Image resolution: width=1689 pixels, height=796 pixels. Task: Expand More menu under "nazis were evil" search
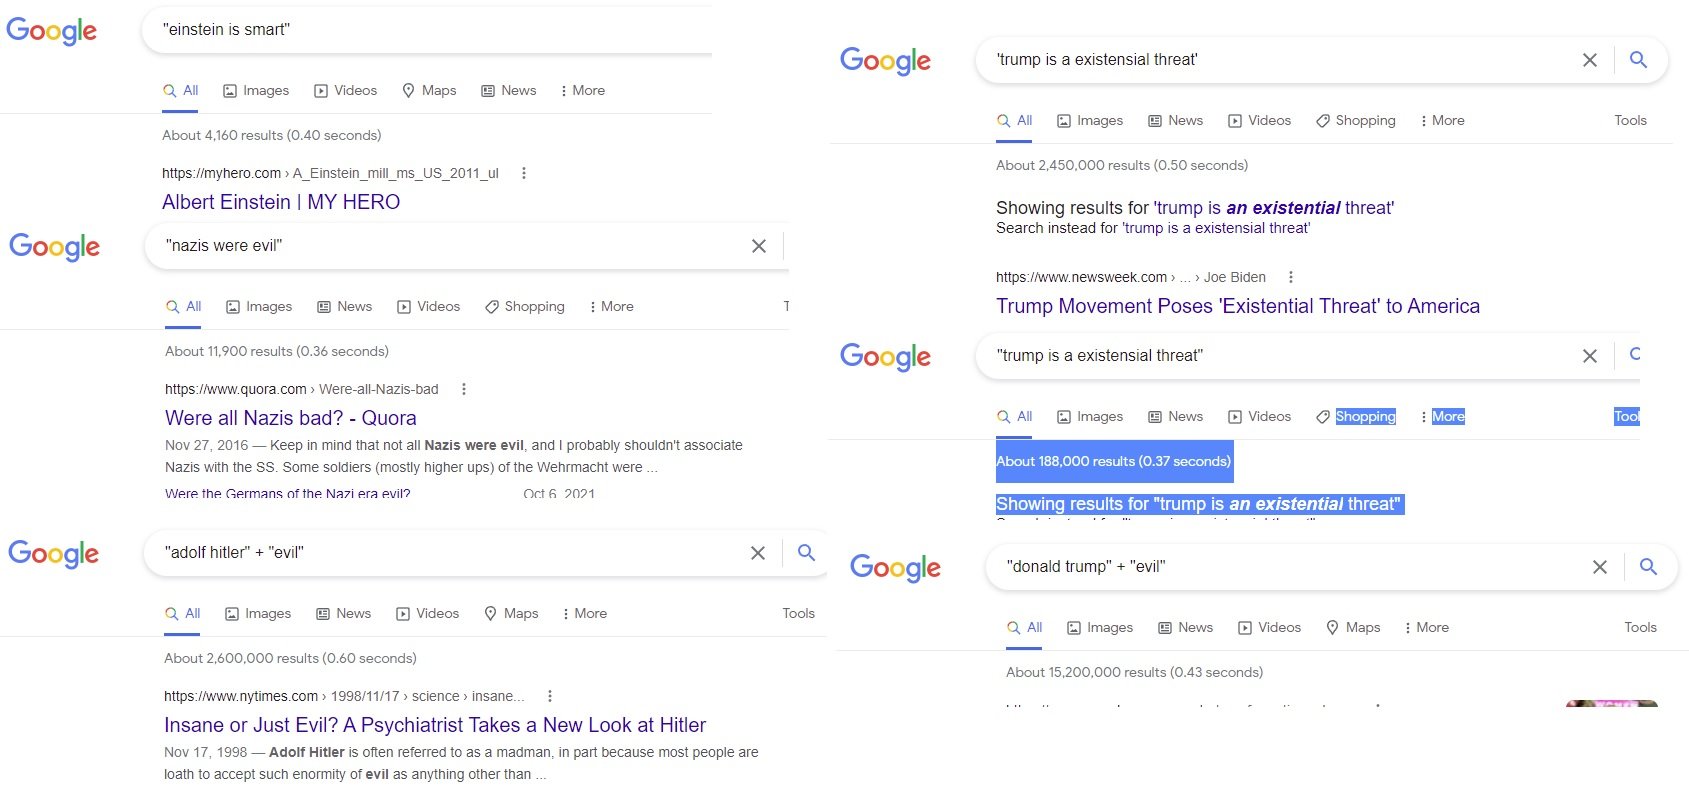coord(611,306)
